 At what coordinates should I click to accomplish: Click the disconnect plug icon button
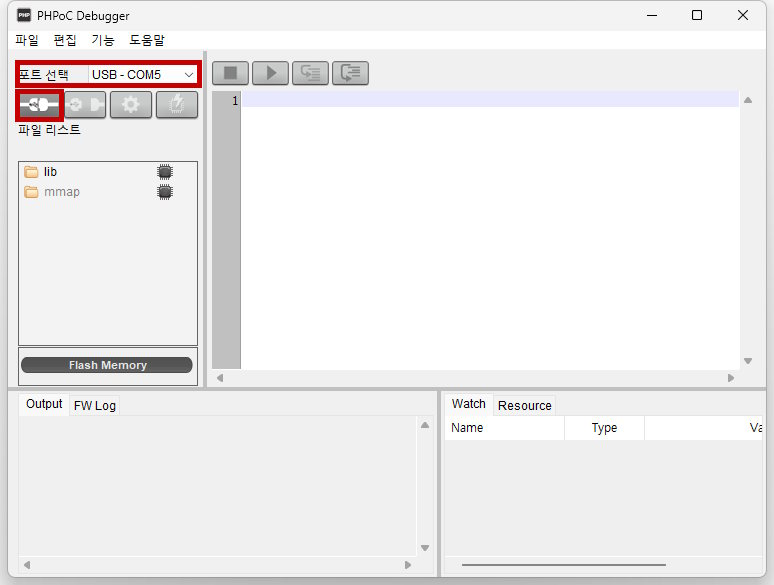pyautogui.click(x=85, y=105)
